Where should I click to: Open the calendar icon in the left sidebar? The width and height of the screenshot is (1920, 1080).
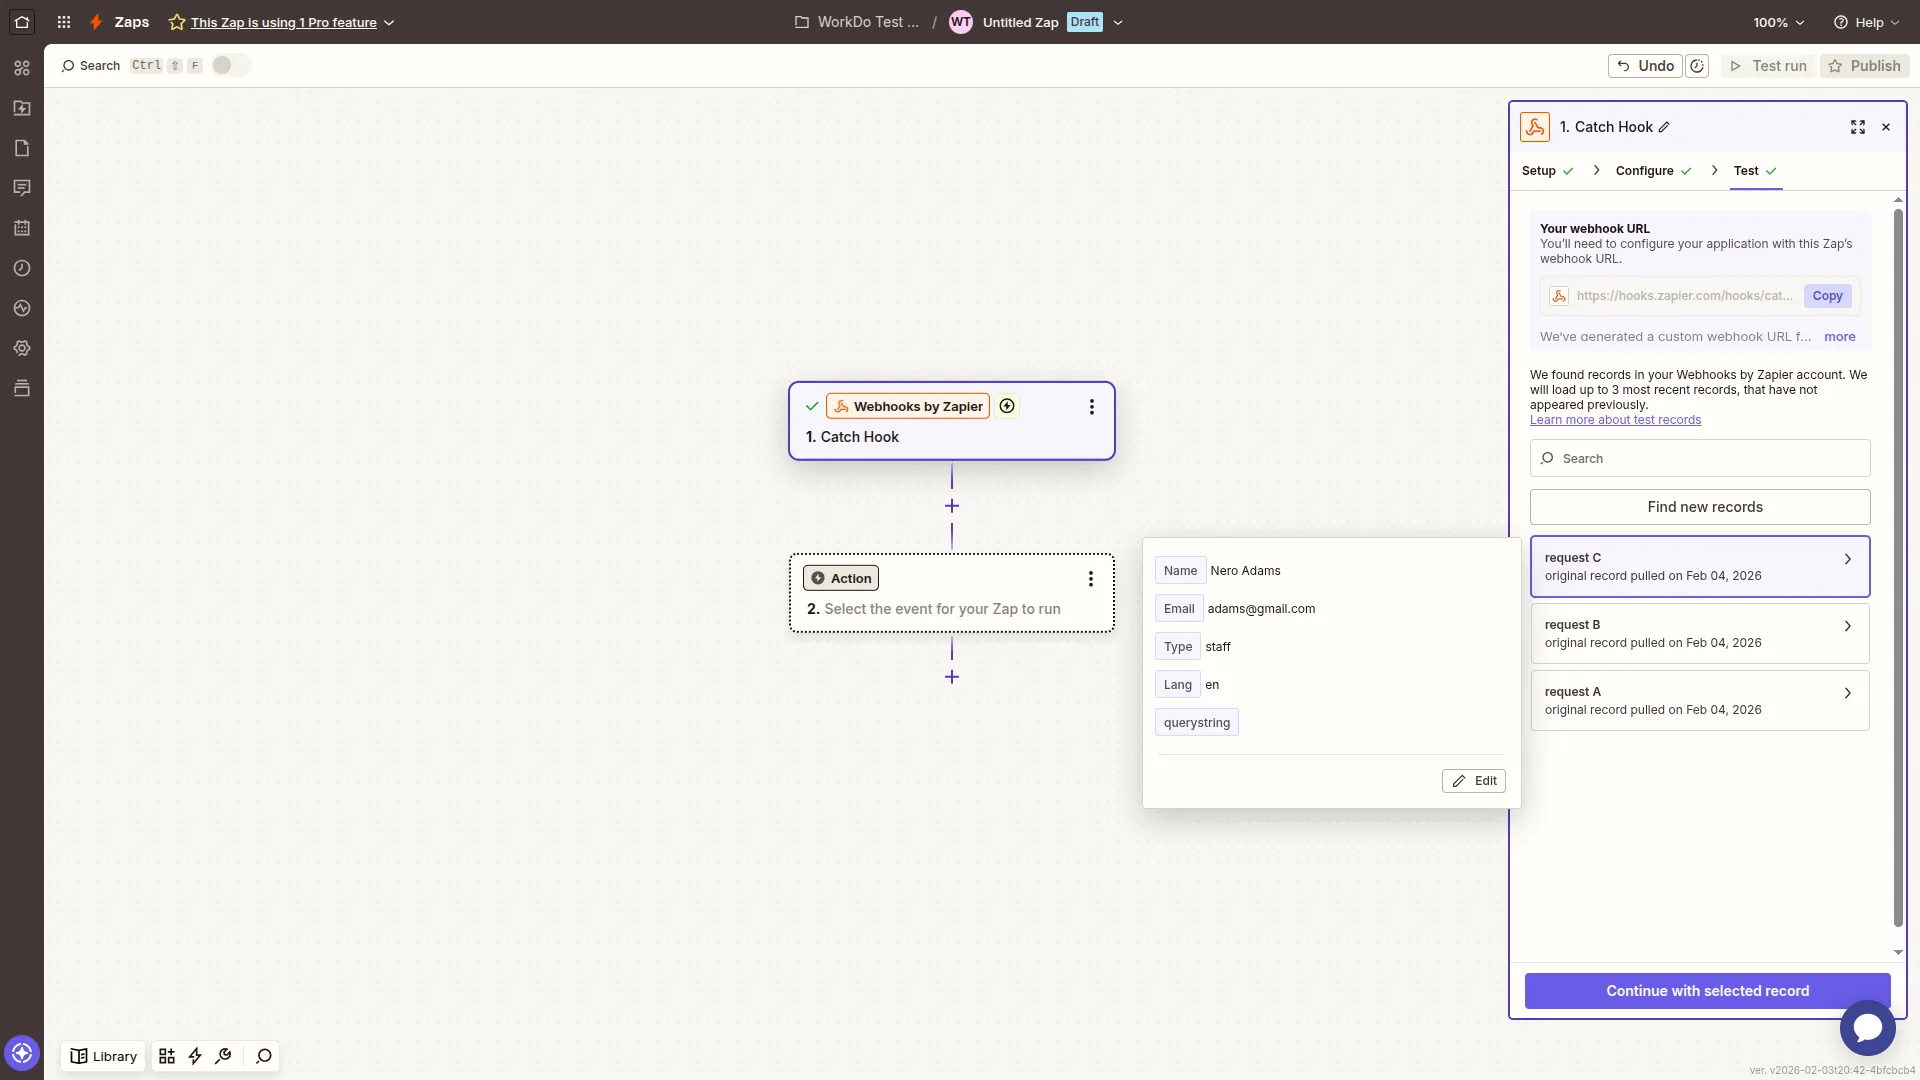click(21, 228)
